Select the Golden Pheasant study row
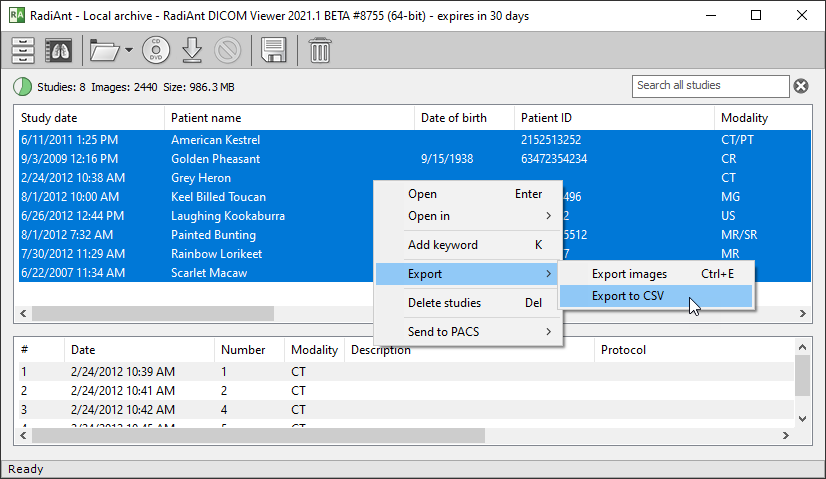826x479 pixels. 415,159
